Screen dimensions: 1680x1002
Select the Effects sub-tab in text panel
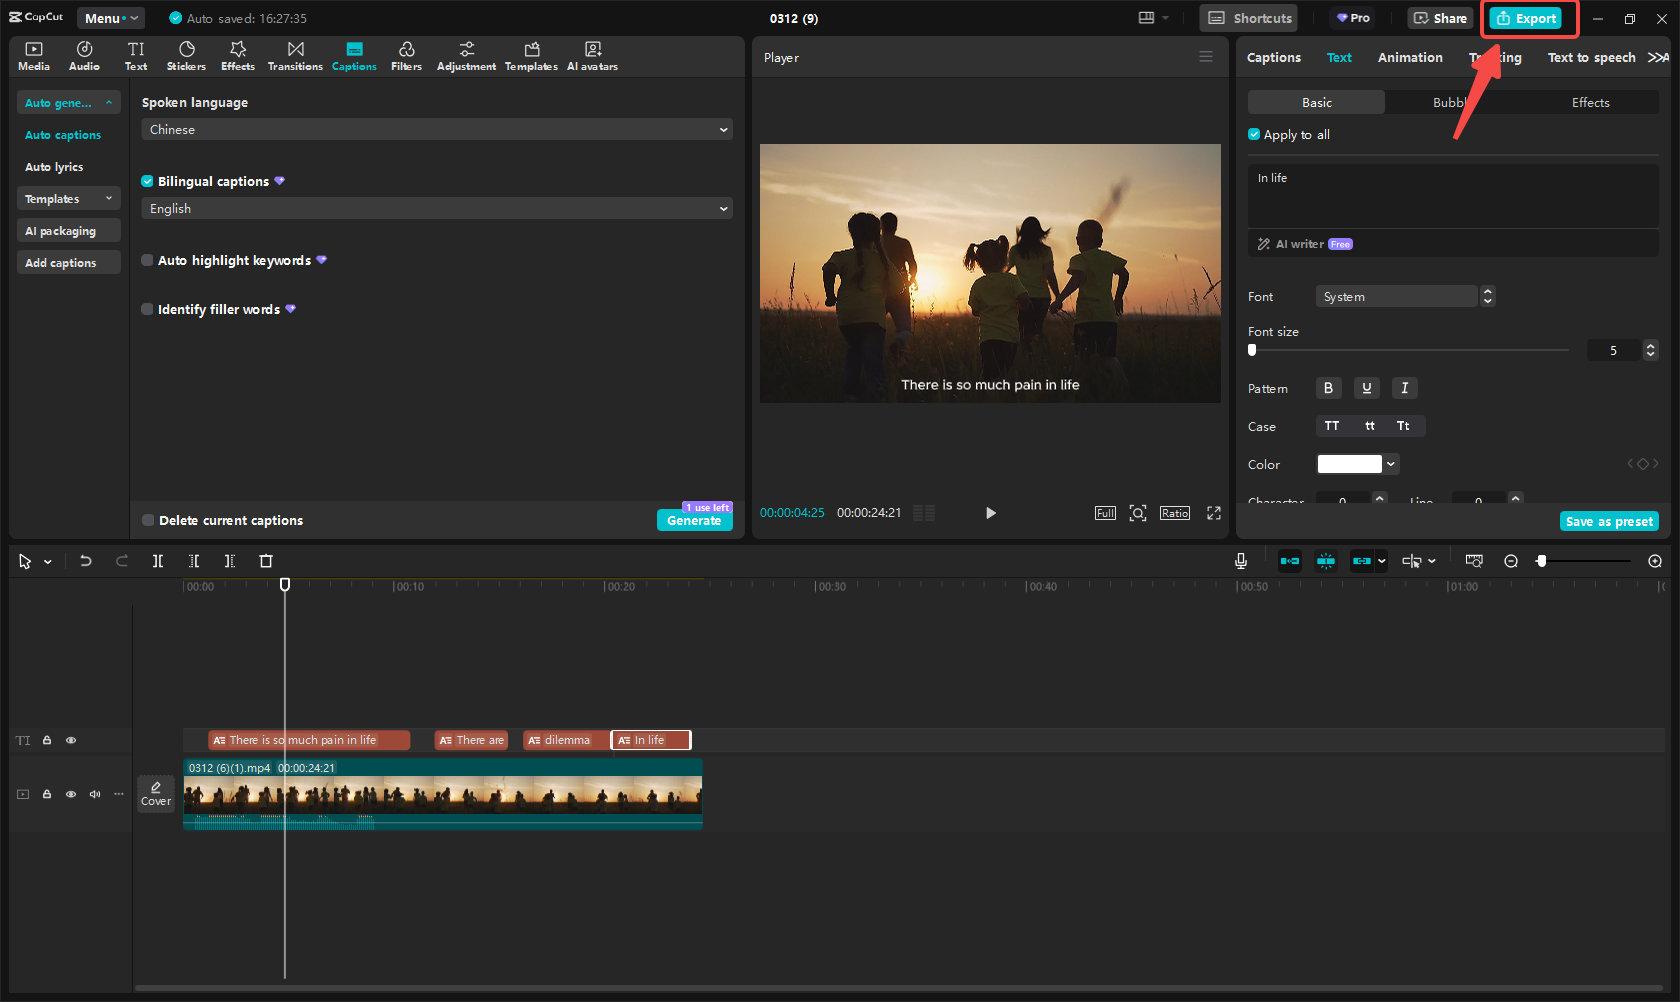point(1590,103)
